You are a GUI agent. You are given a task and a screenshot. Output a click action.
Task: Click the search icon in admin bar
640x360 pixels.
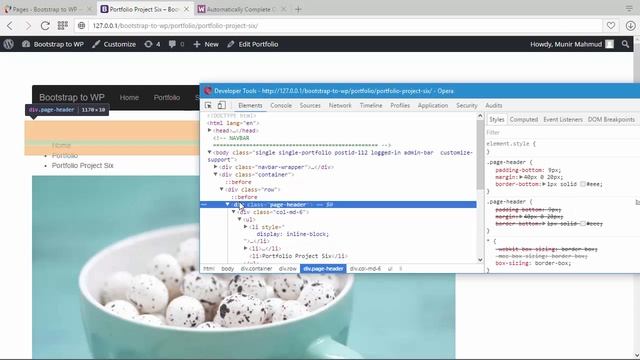[x=625, y=44]
